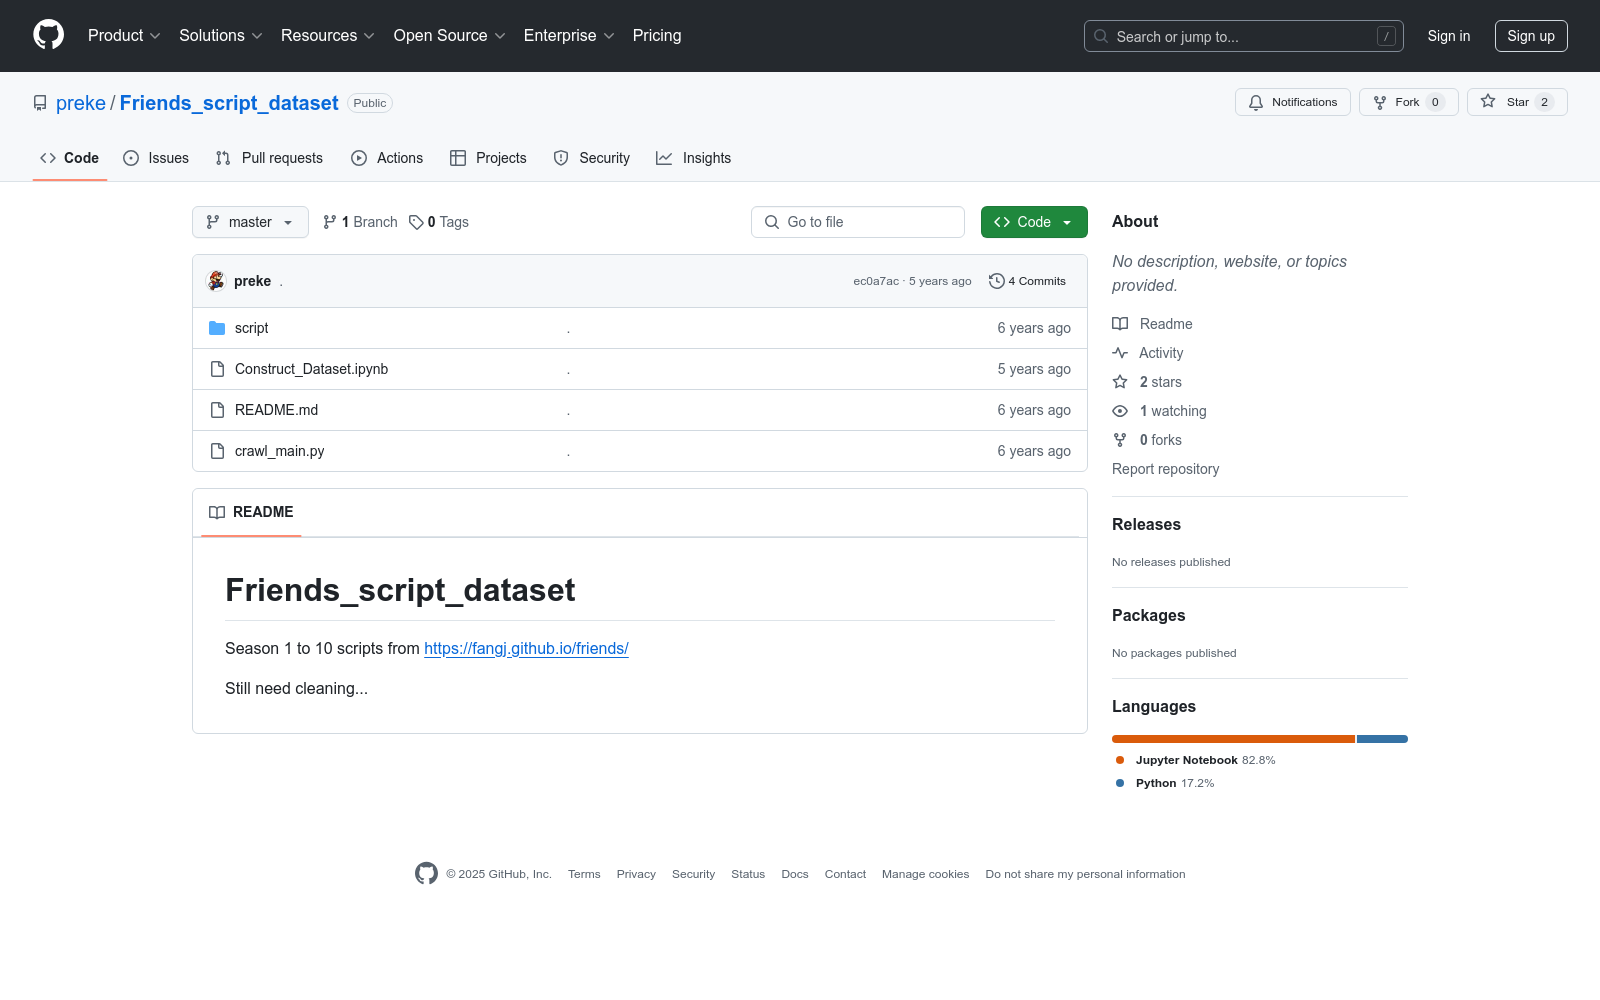
Task: Open the preke owner profile link
Action: (81, 103)
